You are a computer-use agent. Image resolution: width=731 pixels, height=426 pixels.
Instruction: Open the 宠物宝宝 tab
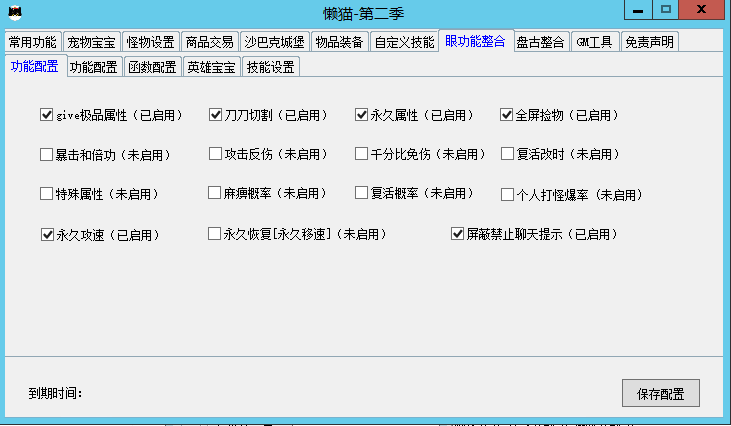92,42
